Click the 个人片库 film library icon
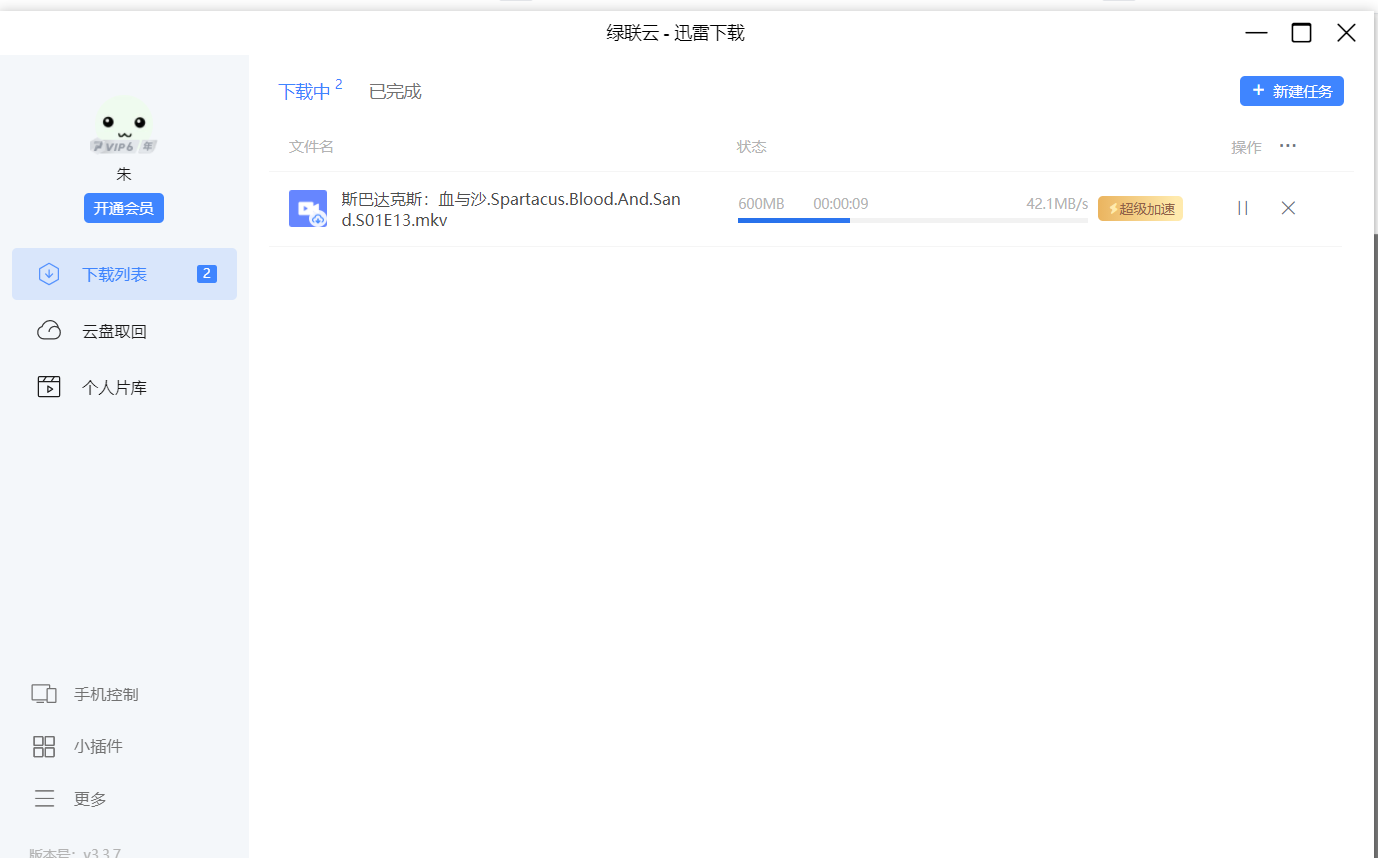Viewport: 1378px width, 858px height. click(x=49, y=387)
